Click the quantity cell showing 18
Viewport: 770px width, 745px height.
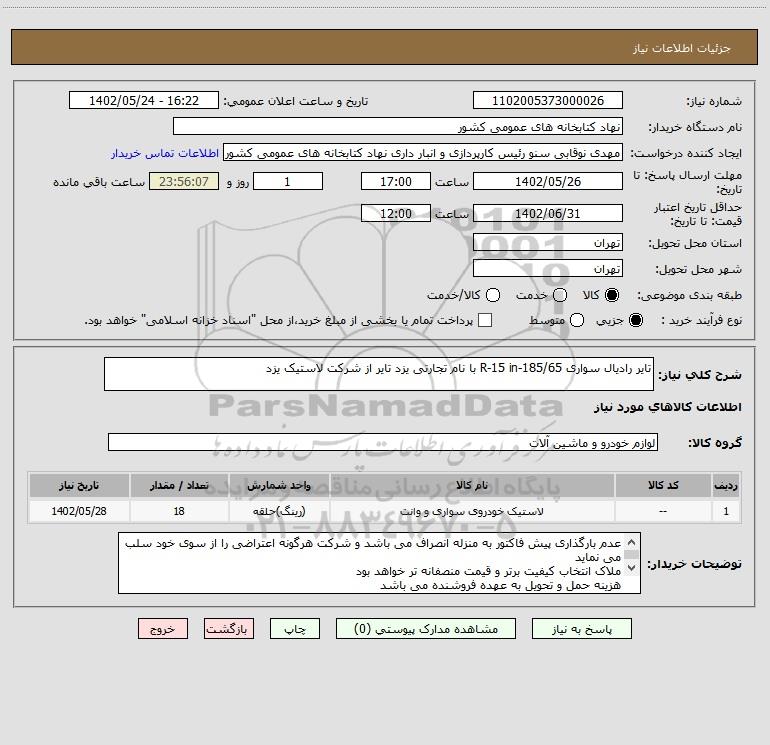[x=179, y=511]
